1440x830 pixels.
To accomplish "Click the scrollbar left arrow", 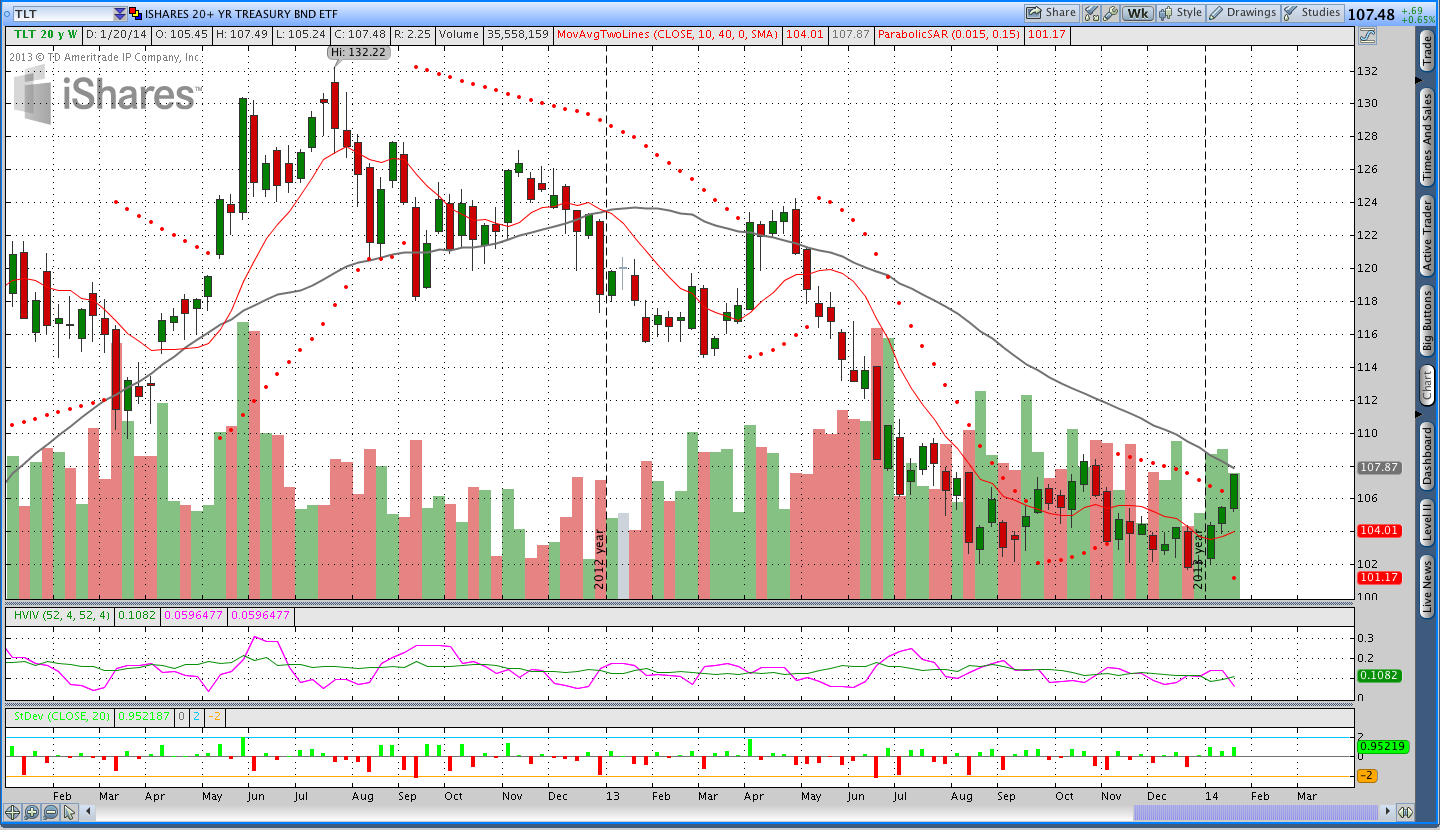I will tap(86, 812).
